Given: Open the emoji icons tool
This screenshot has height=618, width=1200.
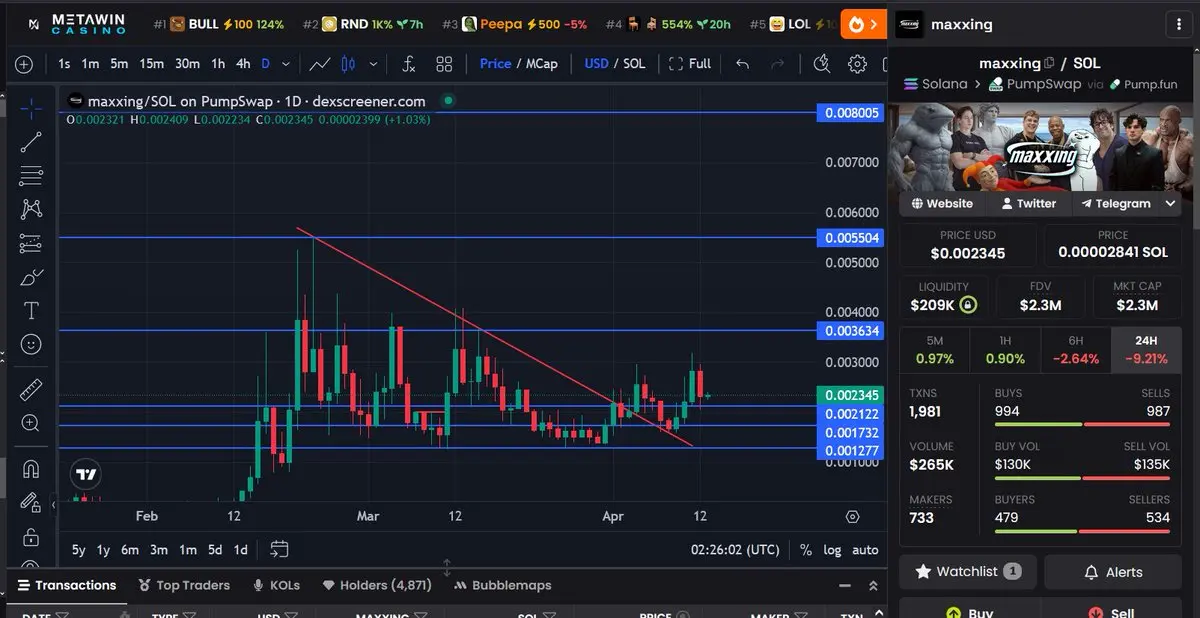Looking at the screenshot, I should (31, 344).
